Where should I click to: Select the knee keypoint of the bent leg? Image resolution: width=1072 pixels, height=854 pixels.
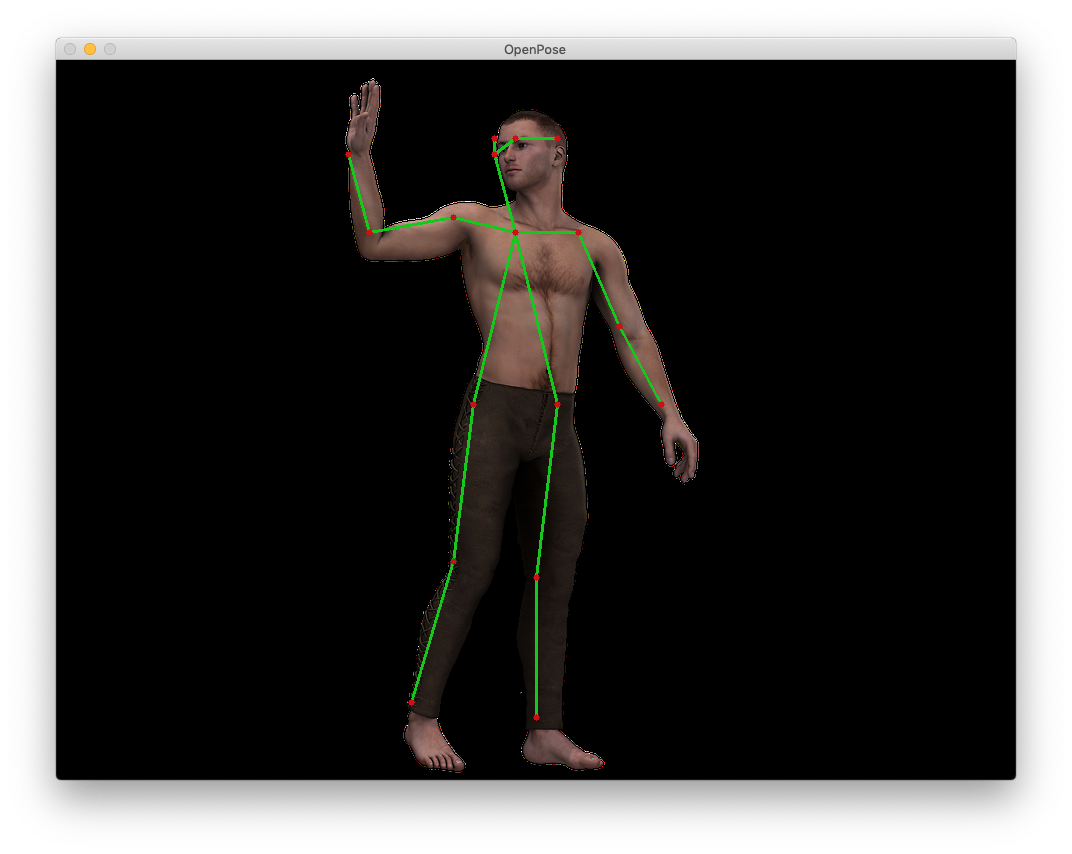(453, 561)
